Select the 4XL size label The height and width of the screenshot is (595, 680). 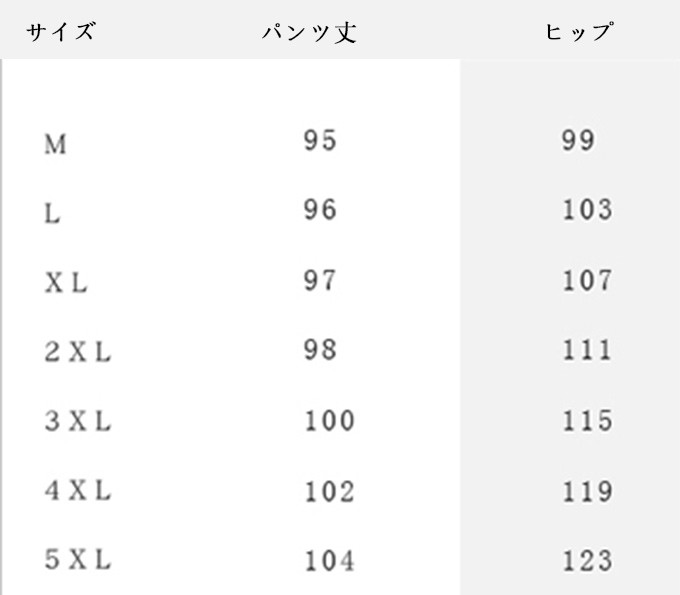[77, 491]
